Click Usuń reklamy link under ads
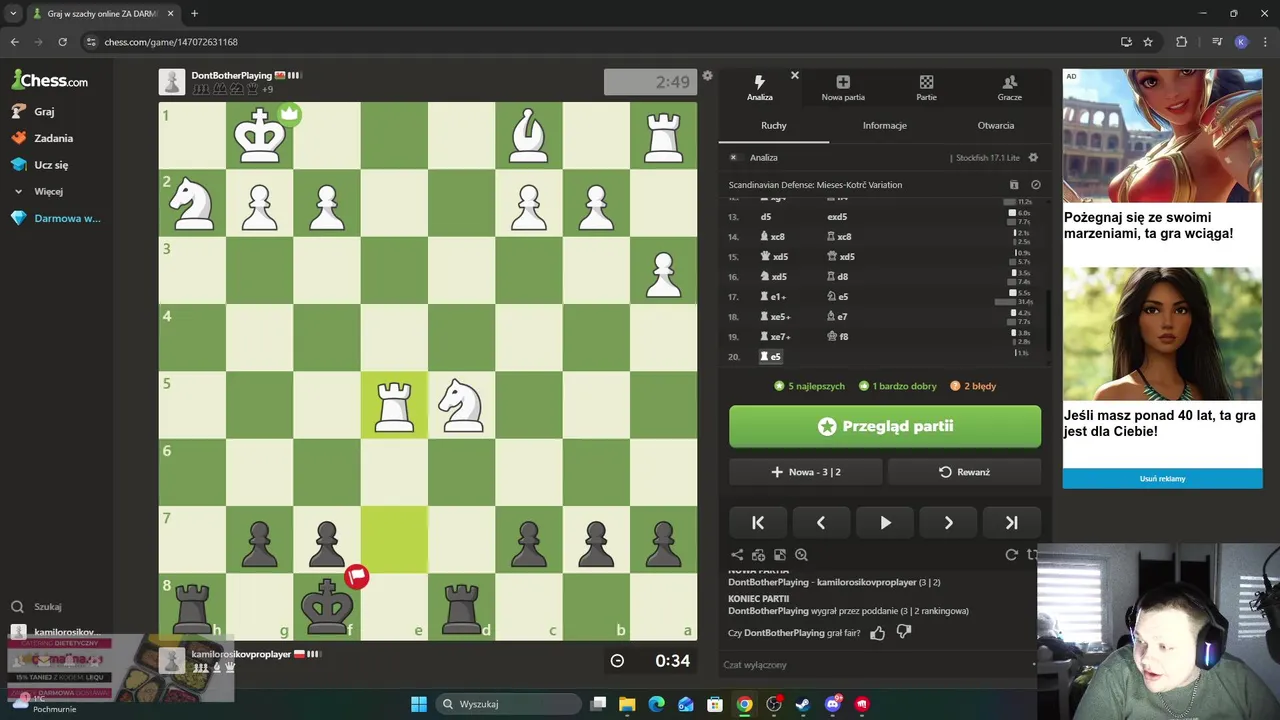This screenshot has width=1280, height=720. pos(1162,479)
